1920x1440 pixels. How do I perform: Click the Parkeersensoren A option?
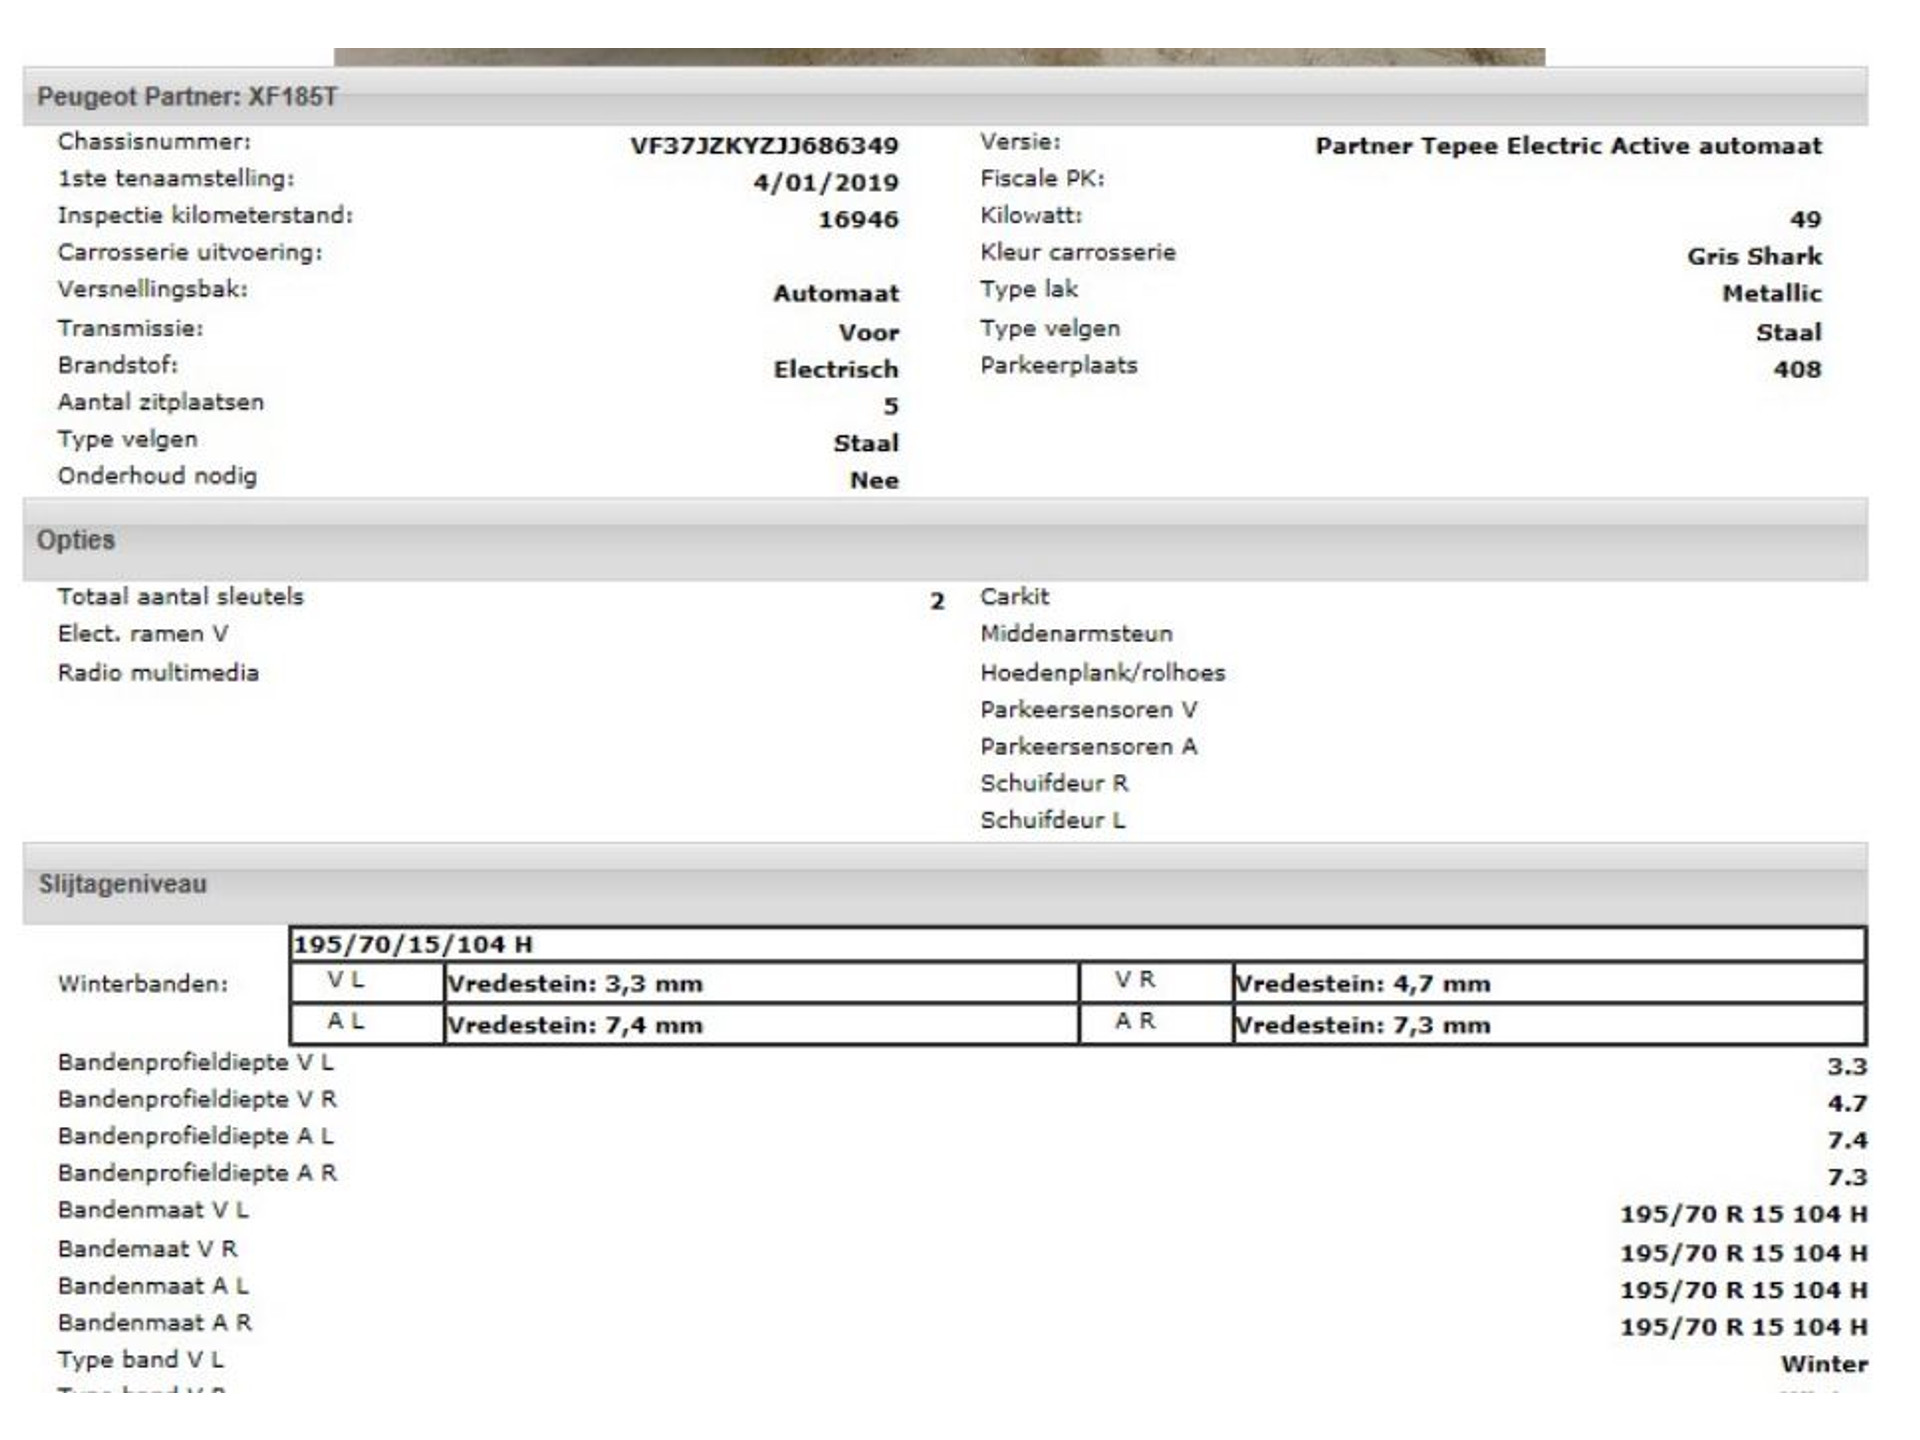coord(1088,746)
